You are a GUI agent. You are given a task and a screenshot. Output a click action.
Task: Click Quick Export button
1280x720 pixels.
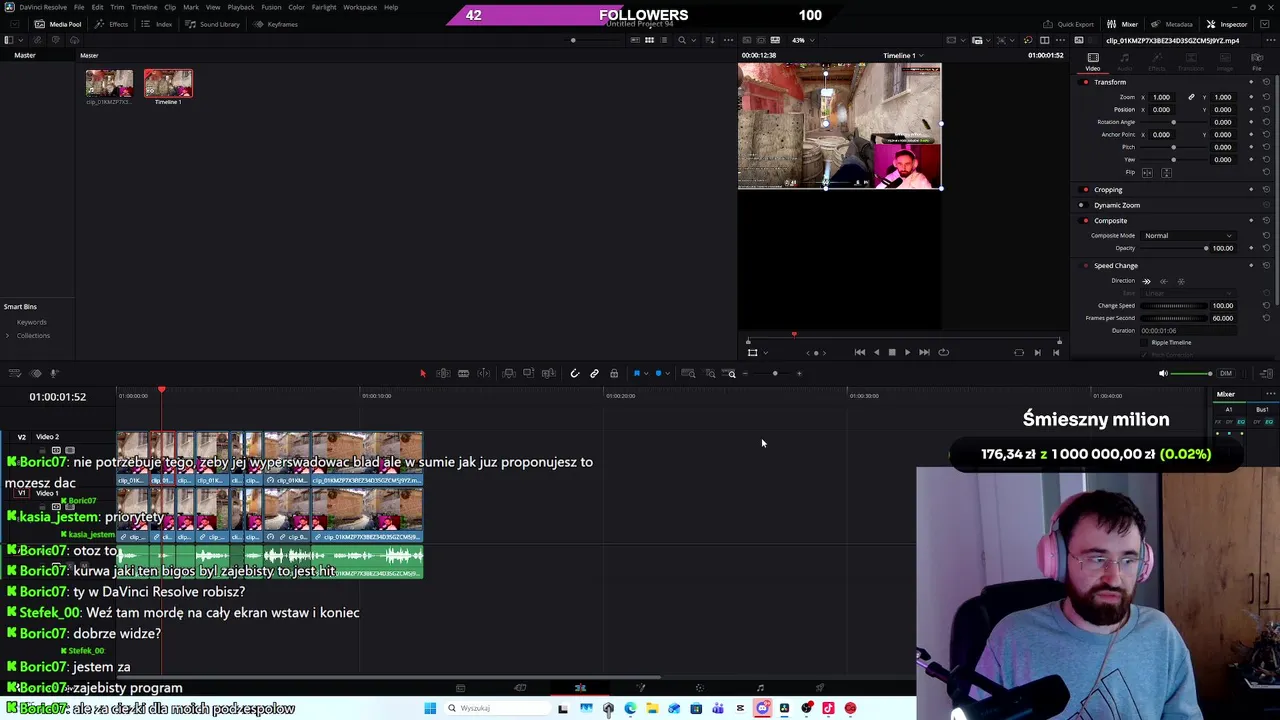1068,24
